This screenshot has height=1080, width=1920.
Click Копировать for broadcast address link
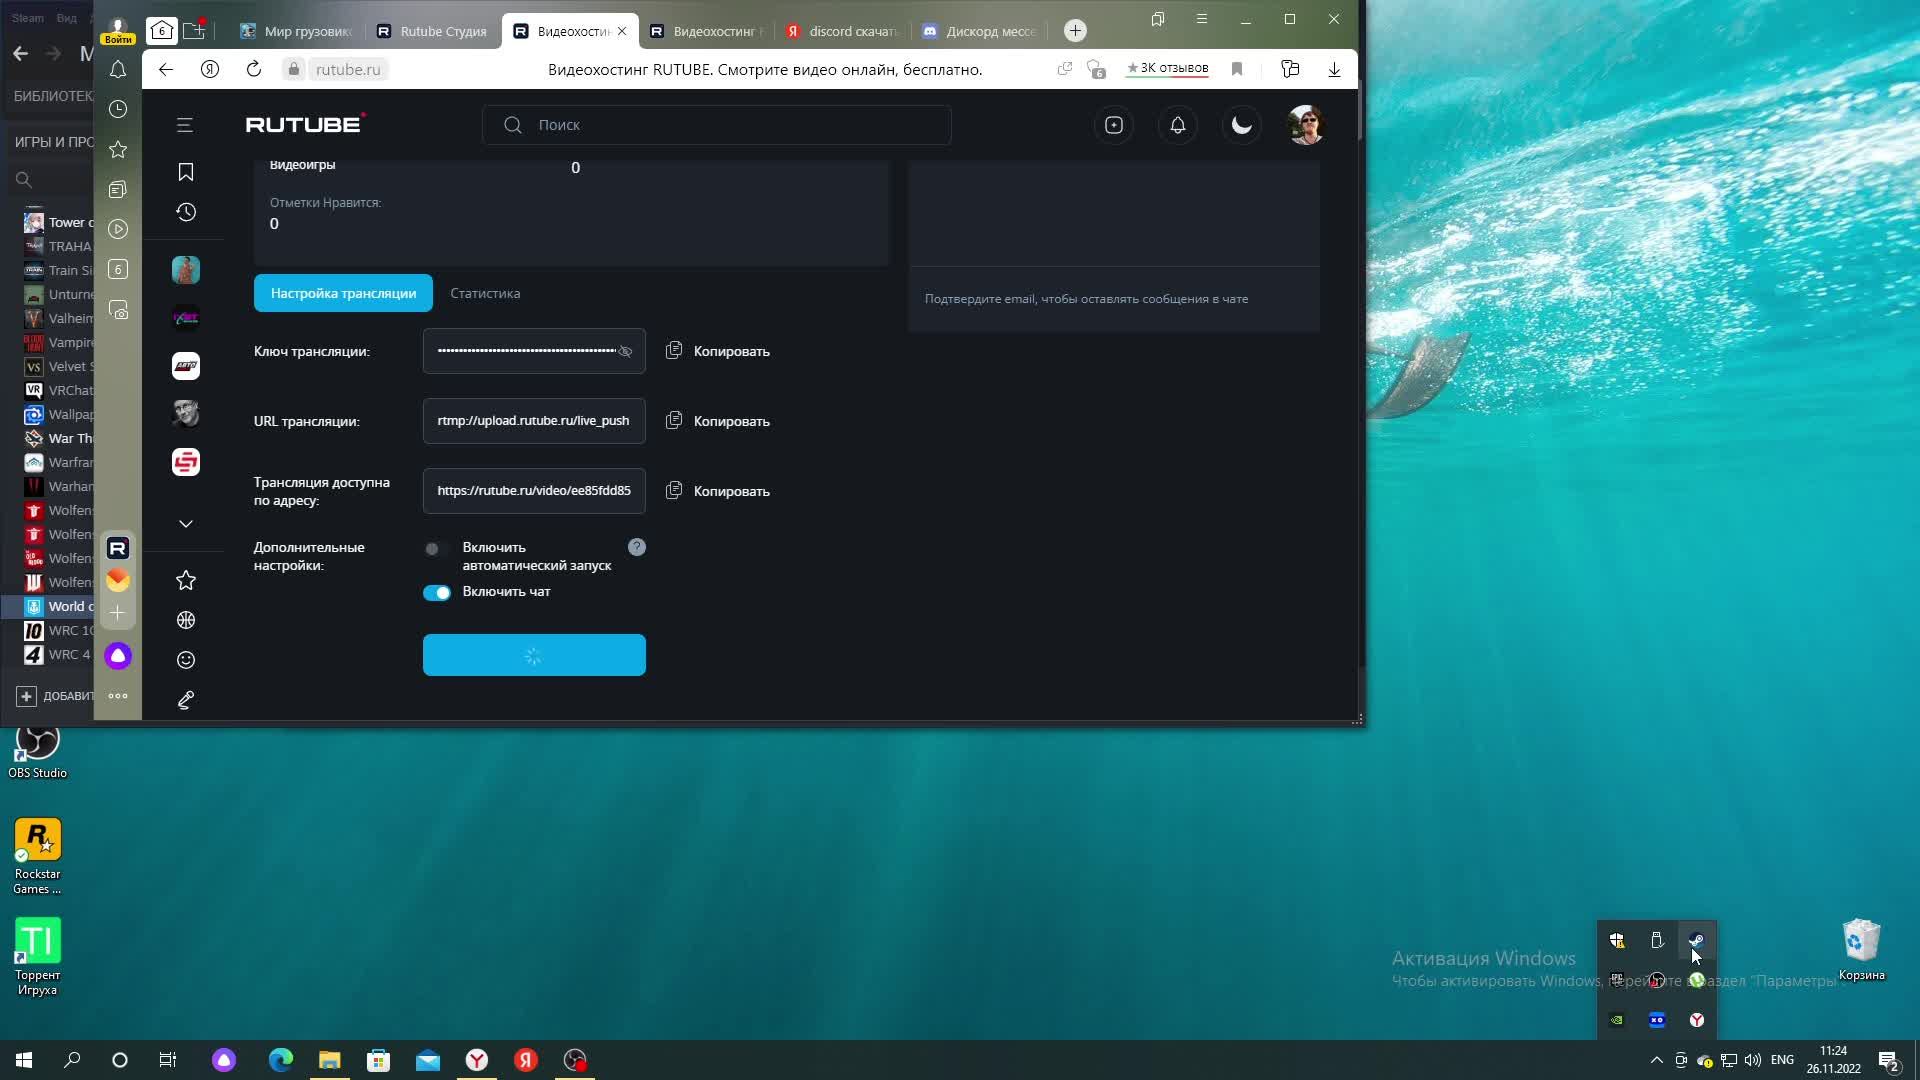click(731, 491)
